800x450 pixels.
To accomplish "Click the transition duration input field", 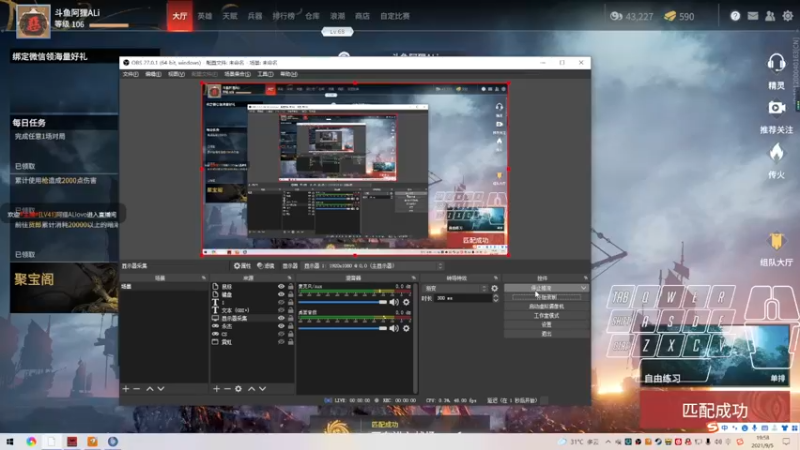I will click(463, 298).
